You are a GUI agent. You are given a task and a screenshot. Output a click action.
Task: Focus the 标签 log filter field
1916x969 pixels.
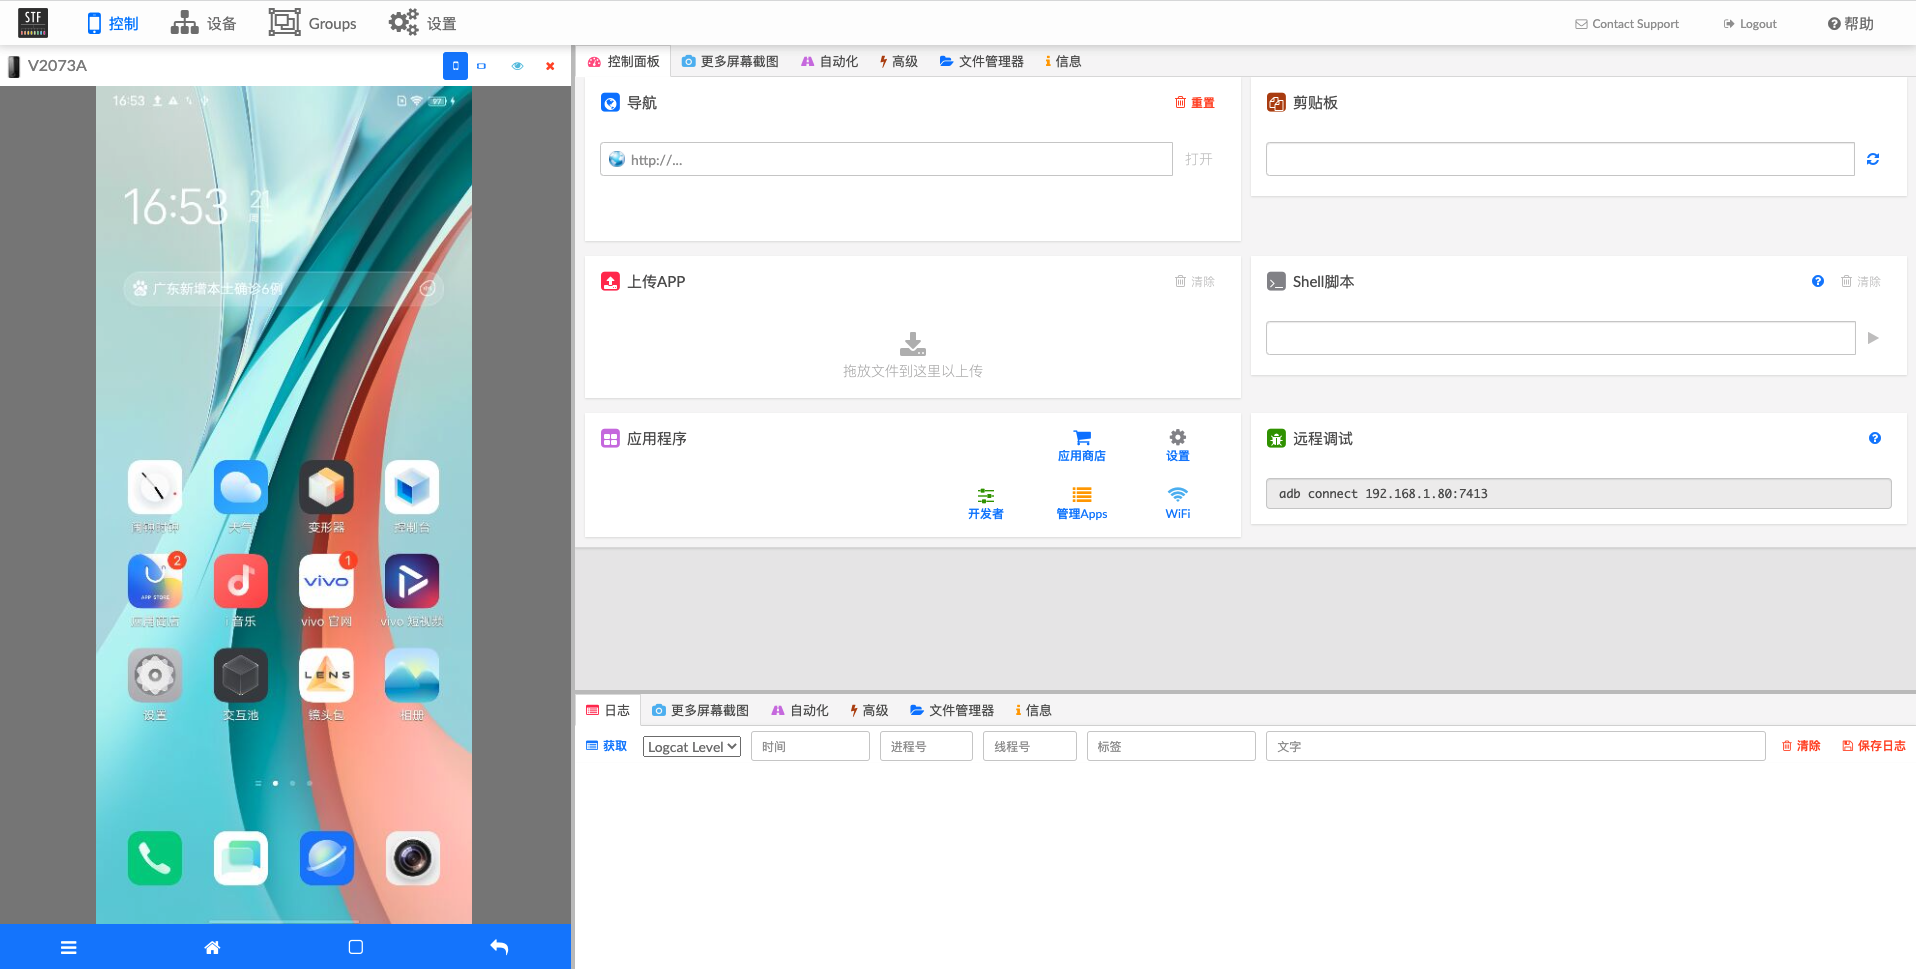click(x=1170, y=747)
